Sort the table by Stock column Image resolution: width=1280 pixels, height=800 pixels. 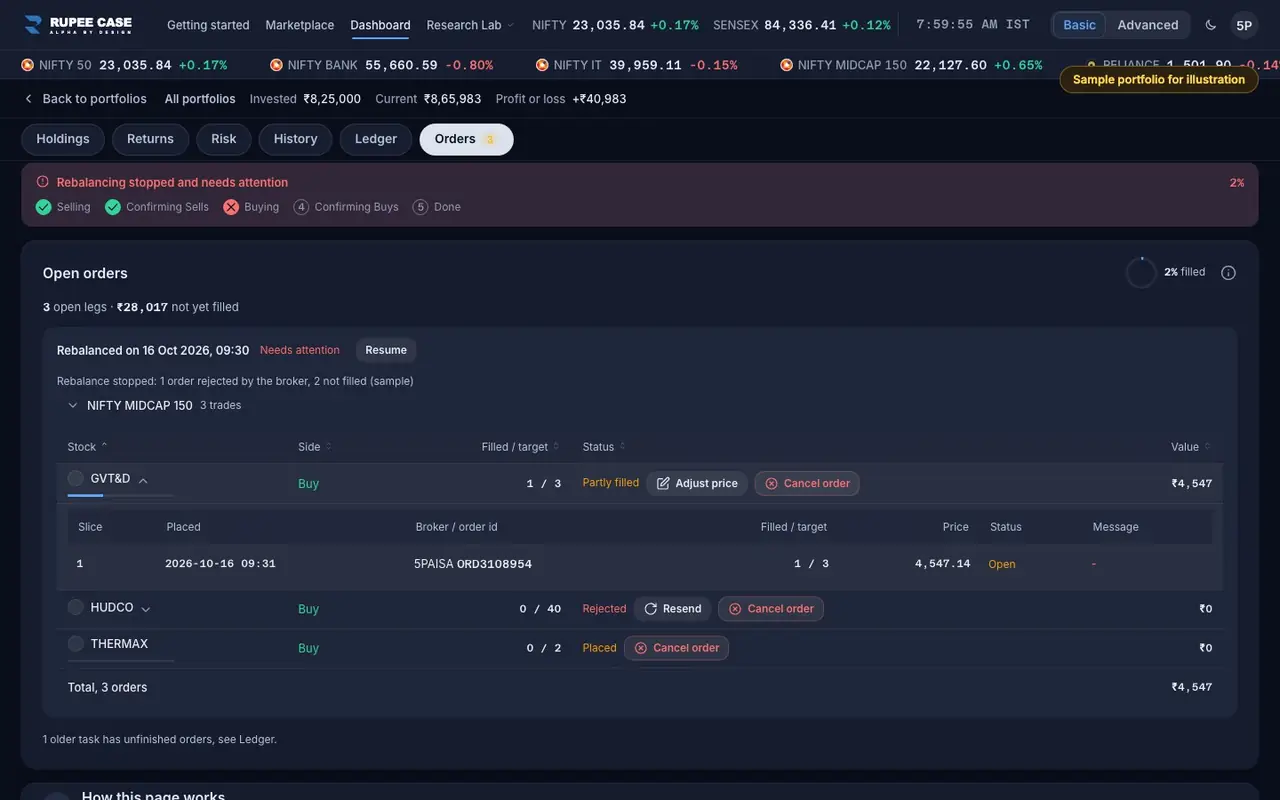(x=87, y=447)
